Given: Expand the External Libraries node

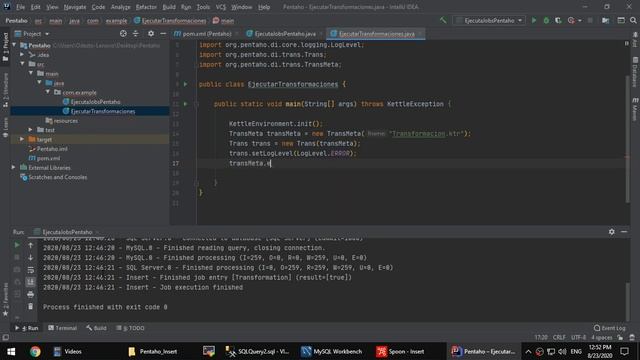Looking at the screenshot, I should pyautogui.click(x=13, y=167).
